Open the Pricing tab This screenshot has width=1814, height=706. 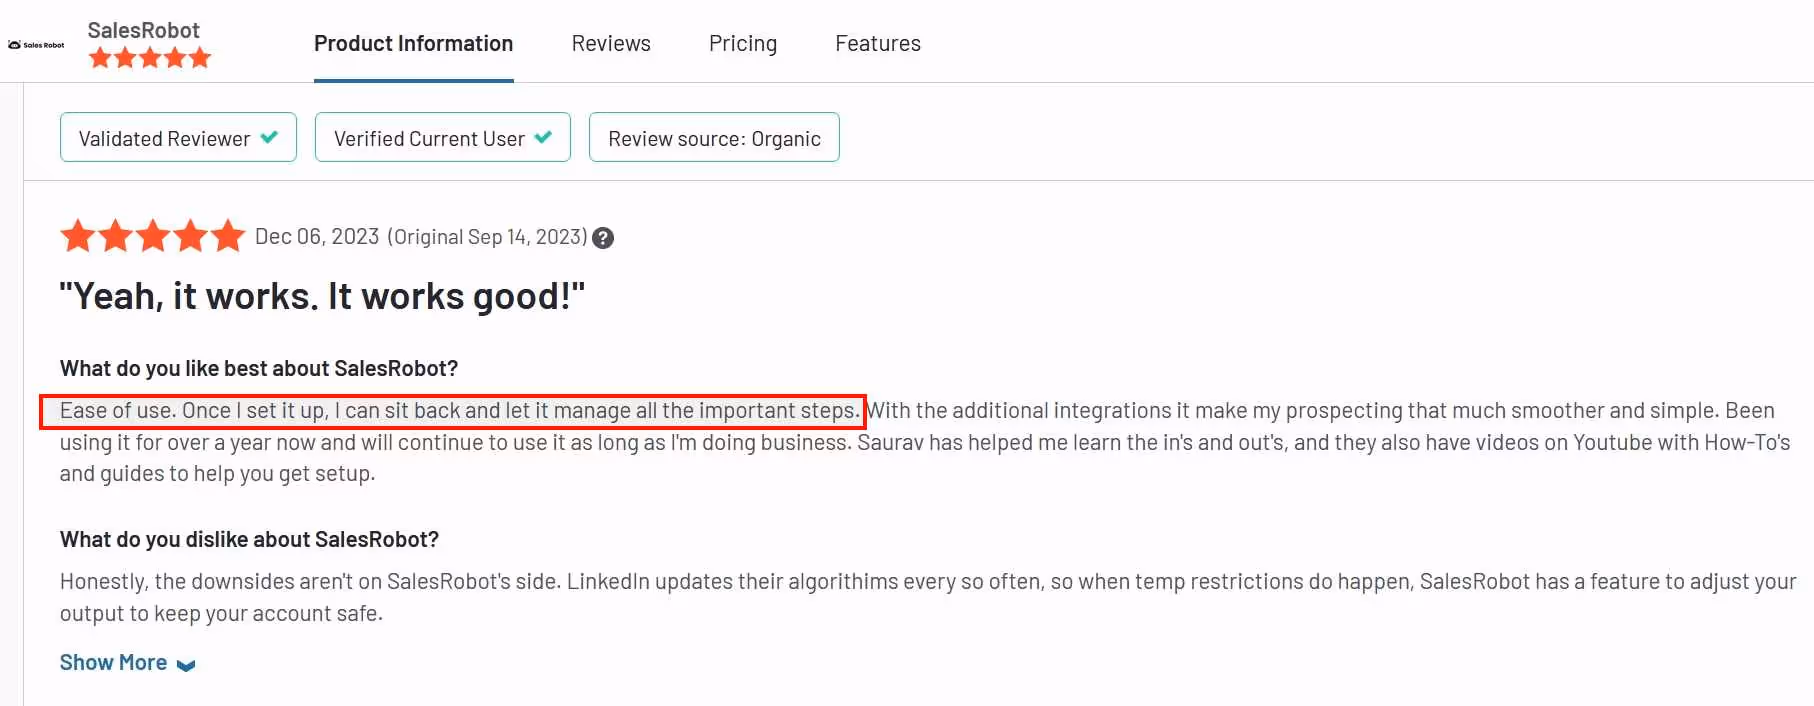(x=743, y=43)
